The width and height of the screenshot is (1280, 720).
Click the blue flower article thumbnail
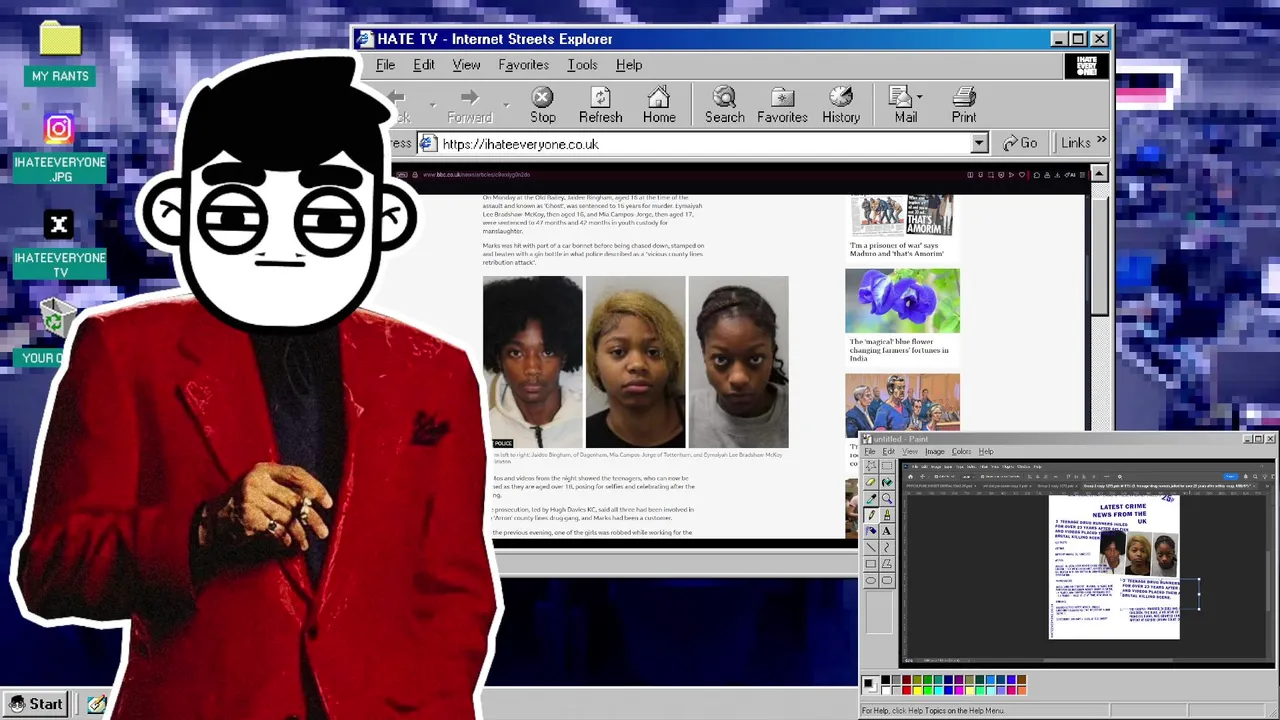point(902,300)
